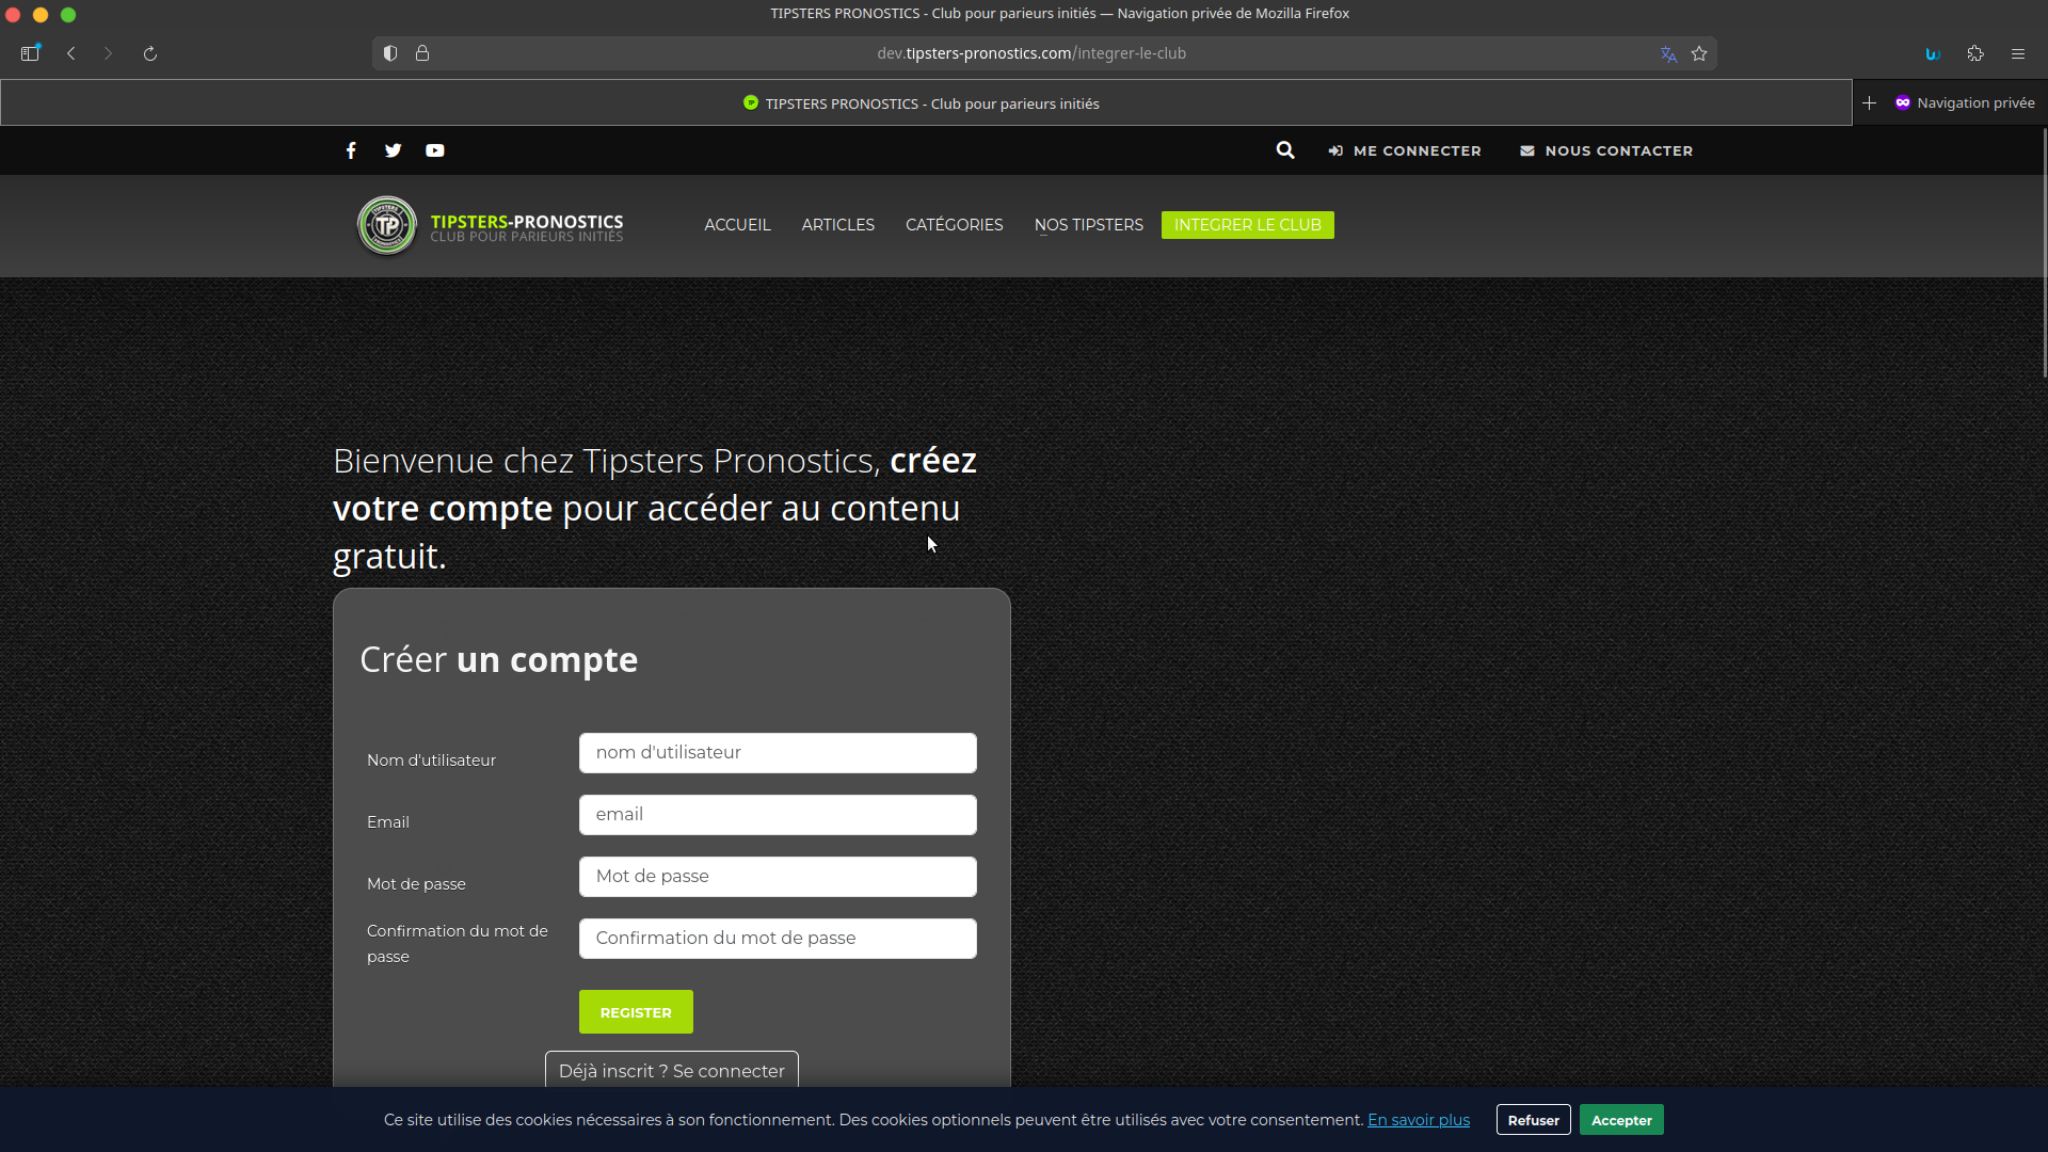Open the Twitter profile icon
The width and height of the screenshot is (2048, 1152).
393,150
